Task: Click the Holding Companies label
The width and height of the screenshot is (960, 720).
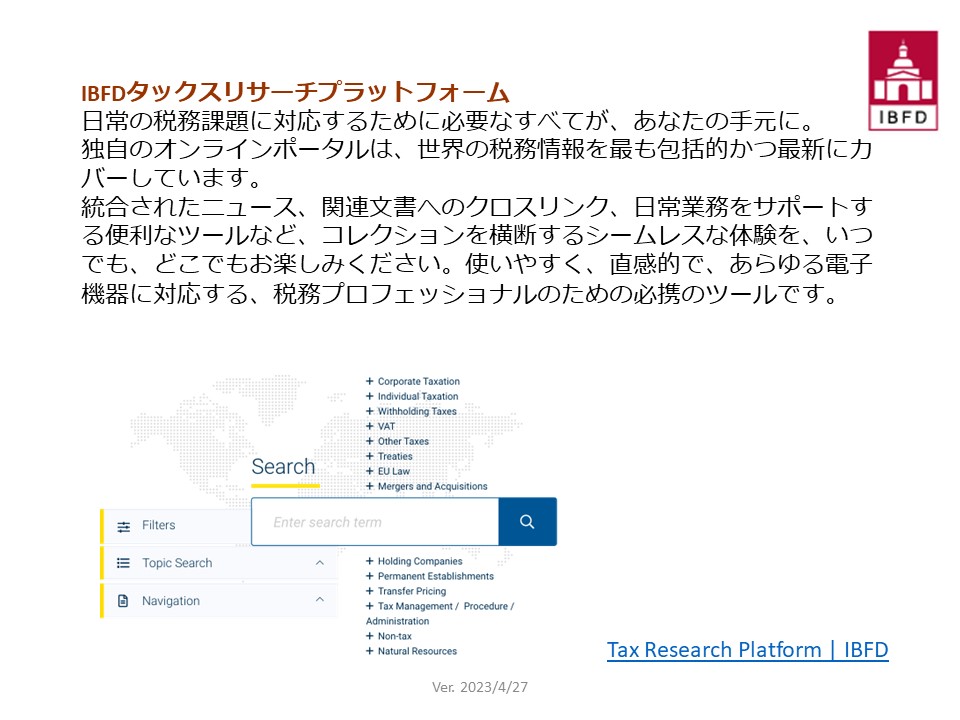Action: pyautogui.click(x=420, y=561)
